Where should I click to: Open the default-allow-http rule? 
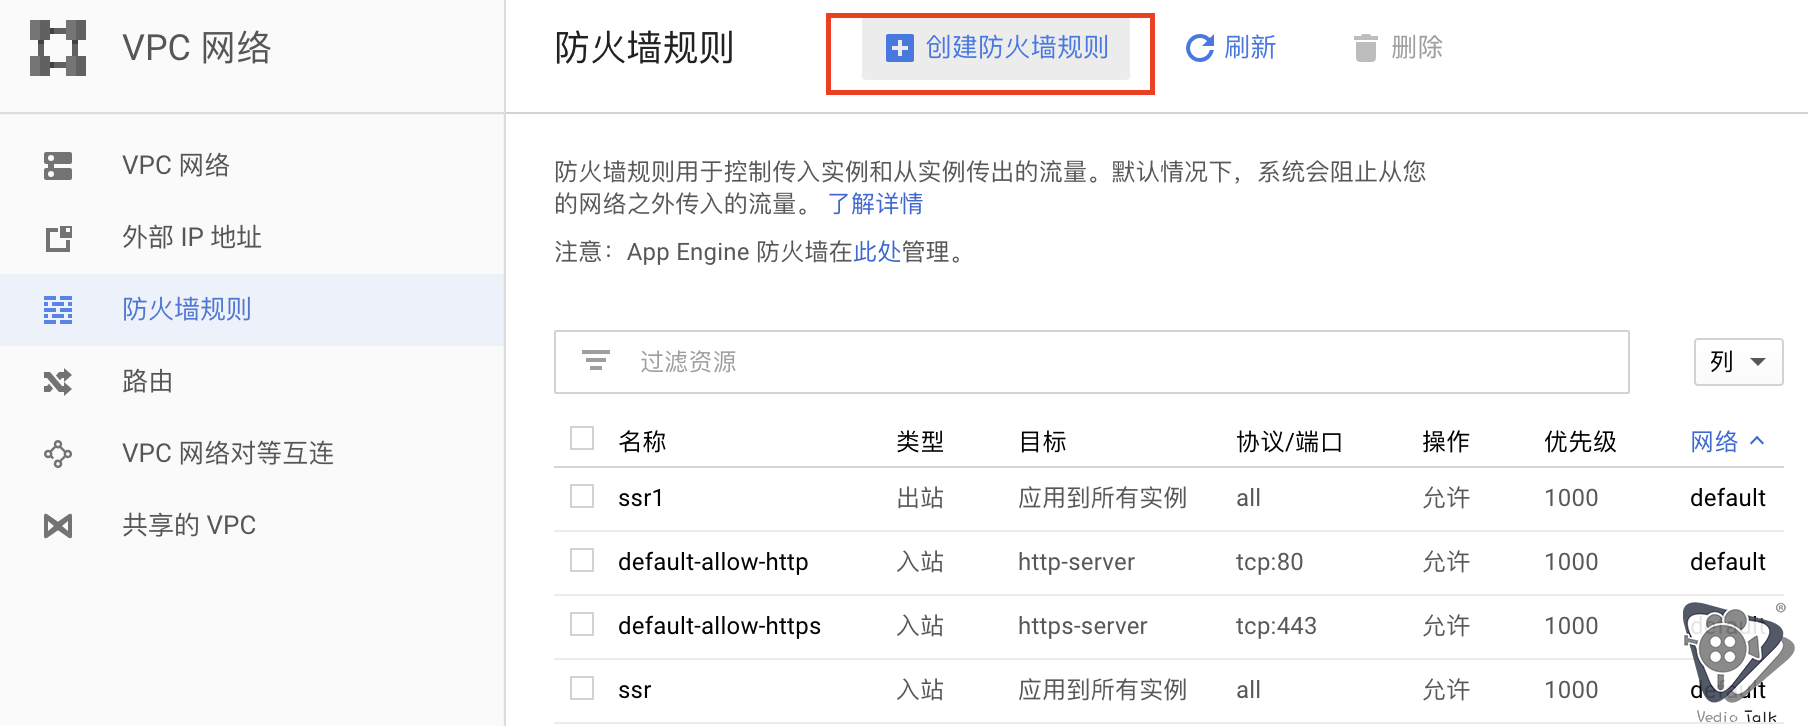coord(713,561)
